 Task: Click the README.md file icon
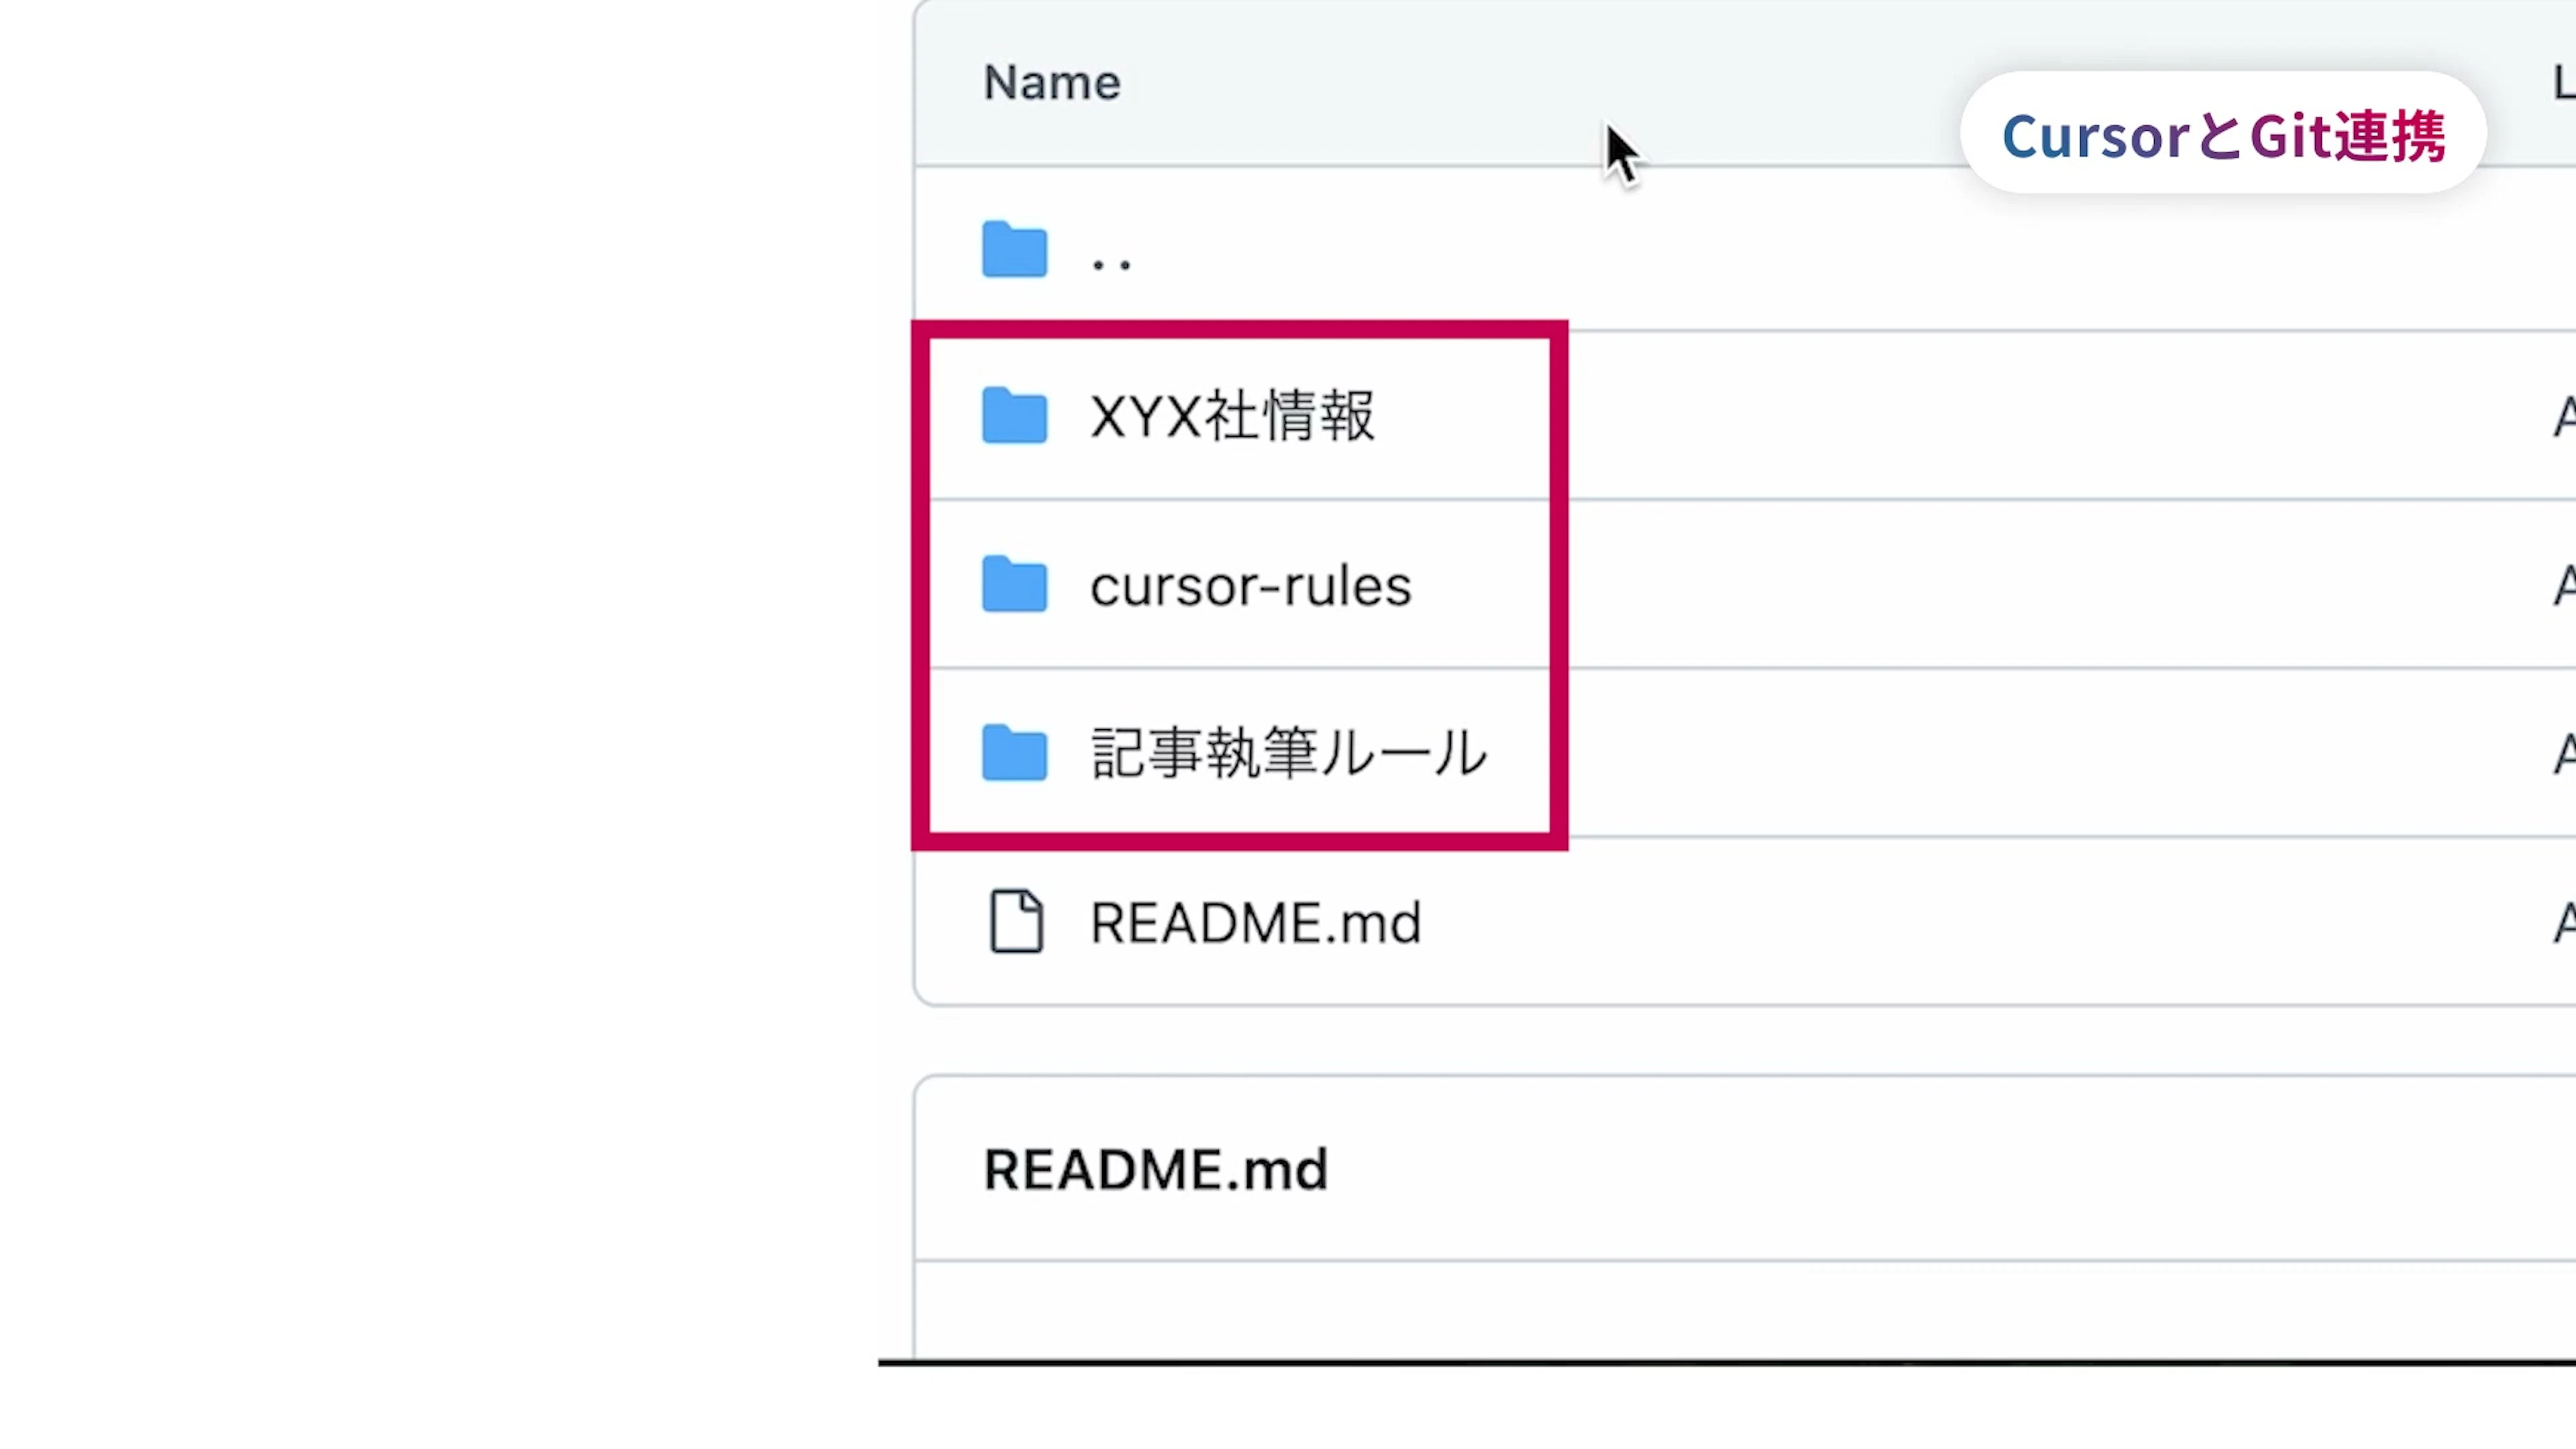pyautogui.click(x=1016, y=921)
